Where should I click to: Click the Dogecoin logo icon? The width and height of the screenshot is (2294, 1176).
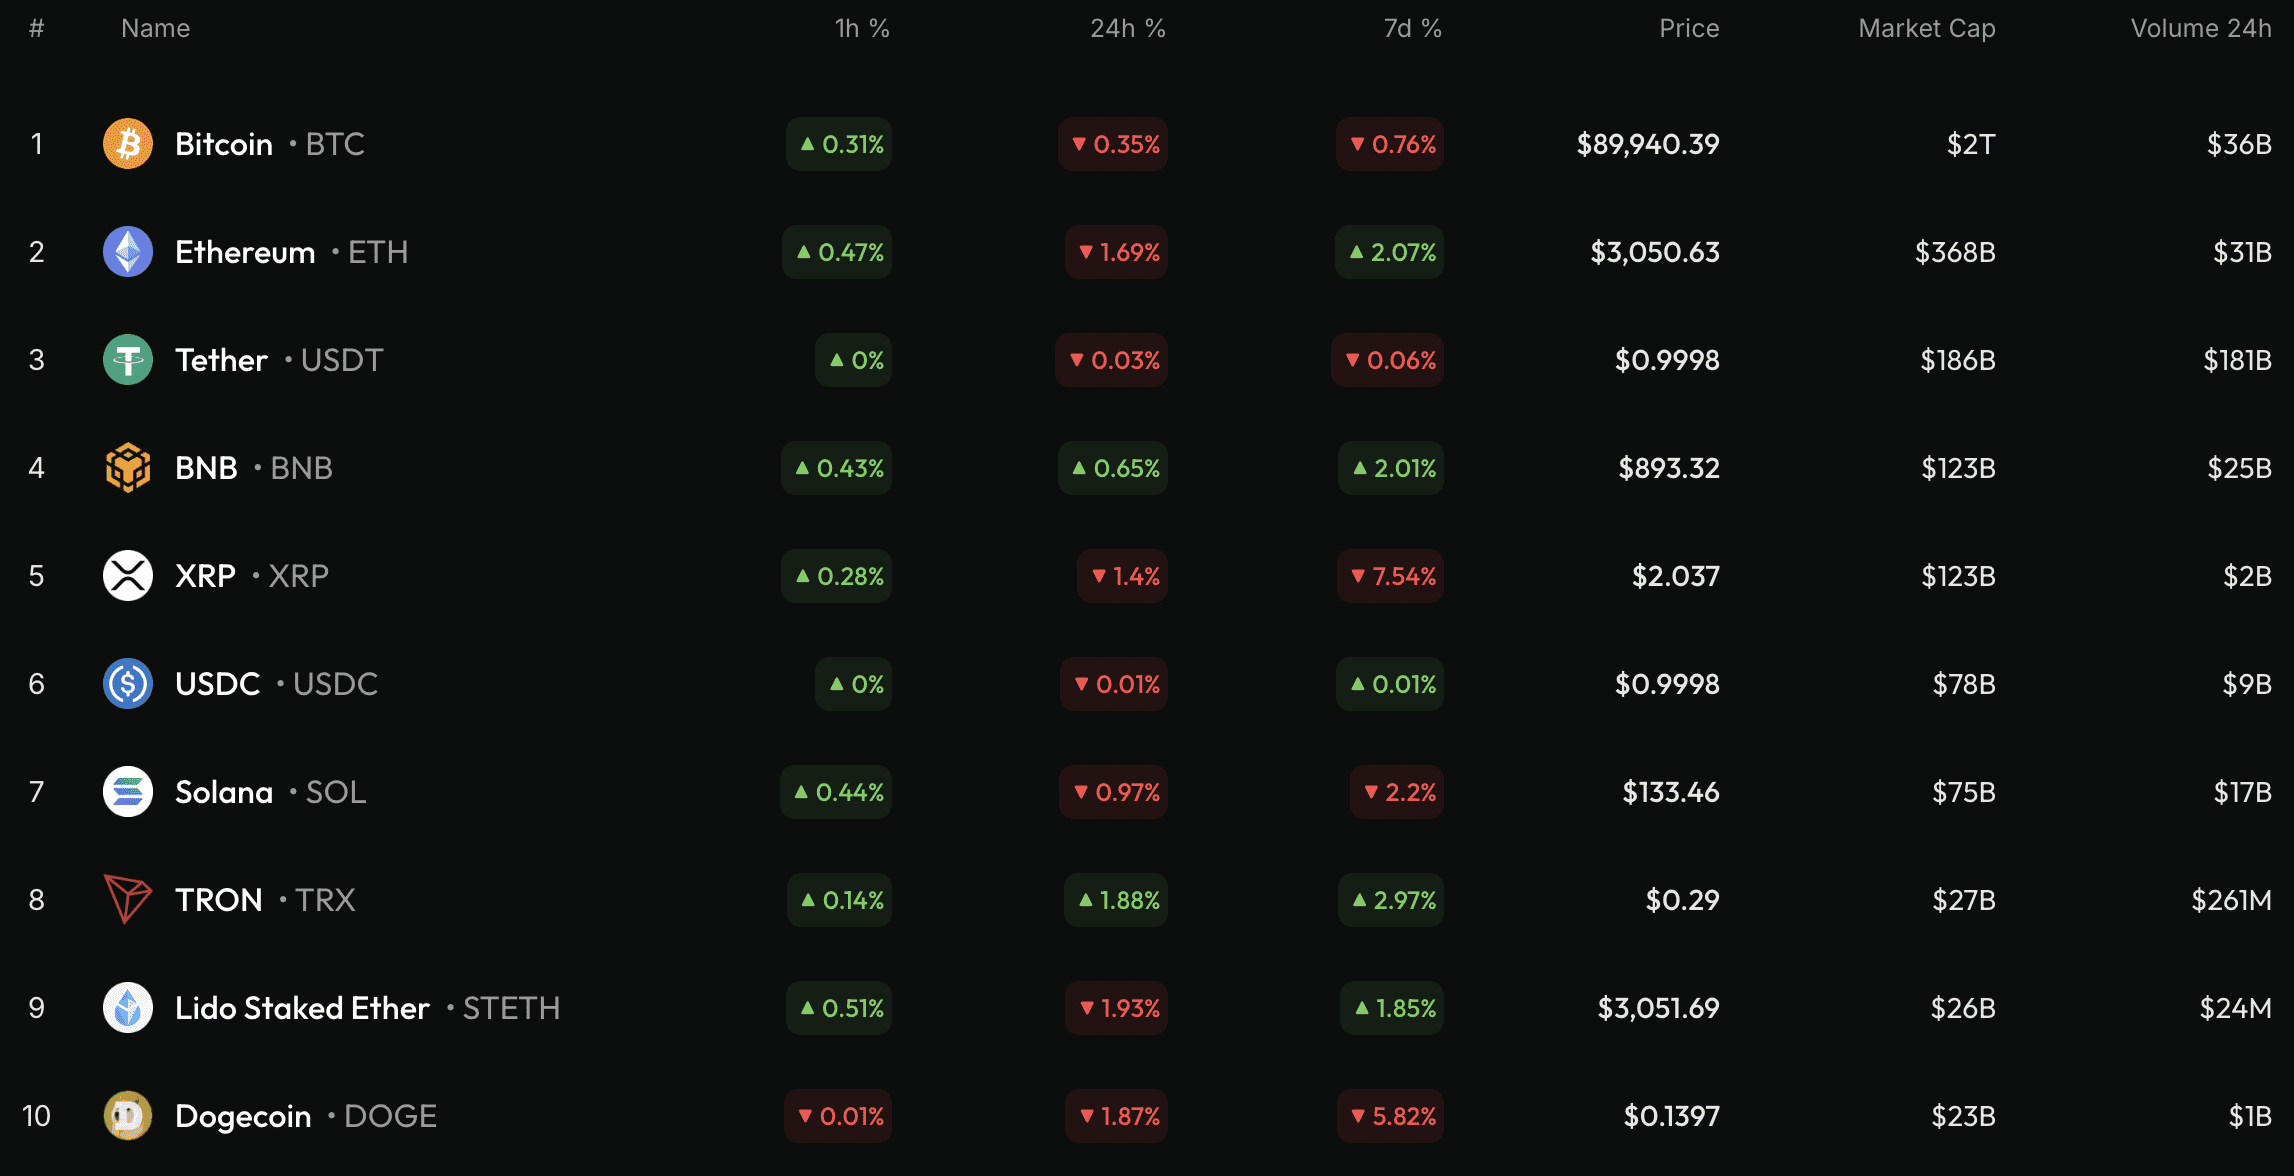(x=126, y=1115)
